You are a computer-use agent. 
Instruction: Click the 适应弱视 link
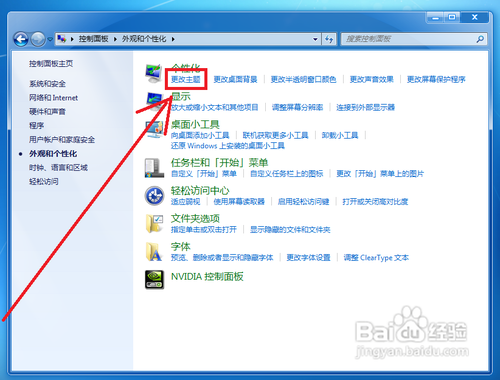click(x=185, y=202)
